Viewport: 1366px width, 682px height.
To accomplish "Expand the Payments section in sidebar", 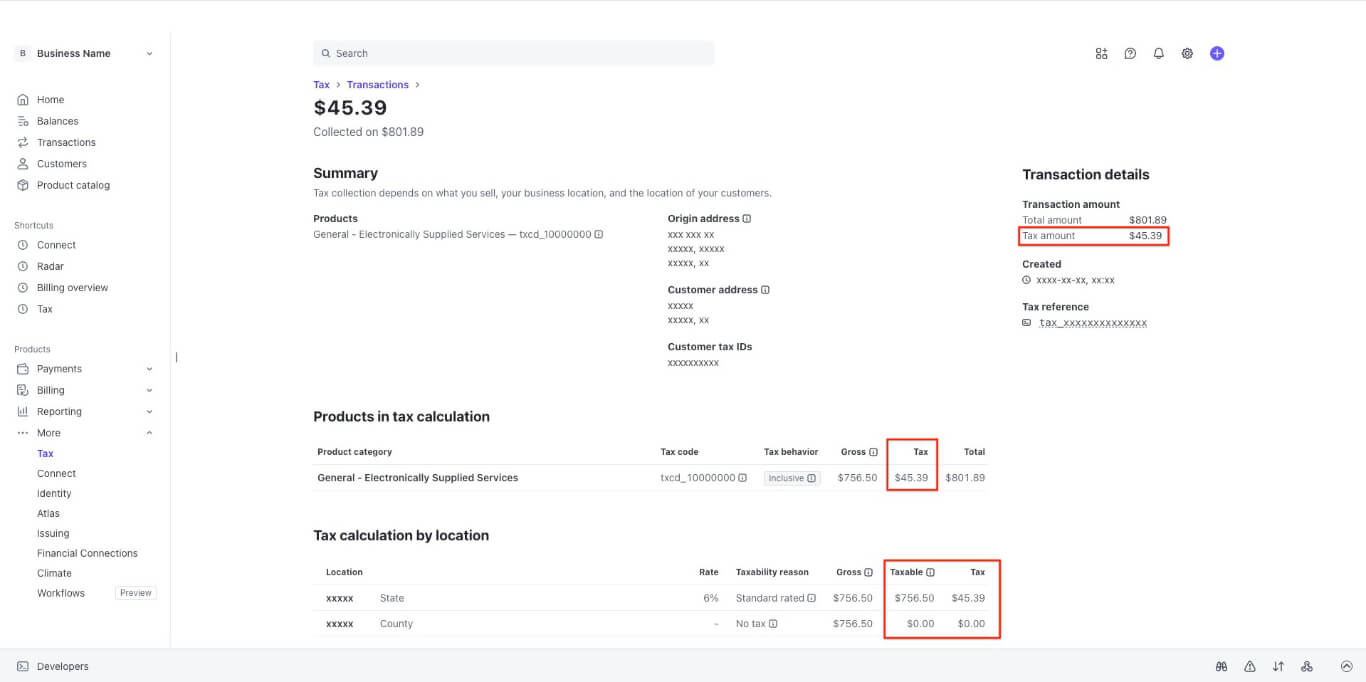I will click(x=149, y=369).
